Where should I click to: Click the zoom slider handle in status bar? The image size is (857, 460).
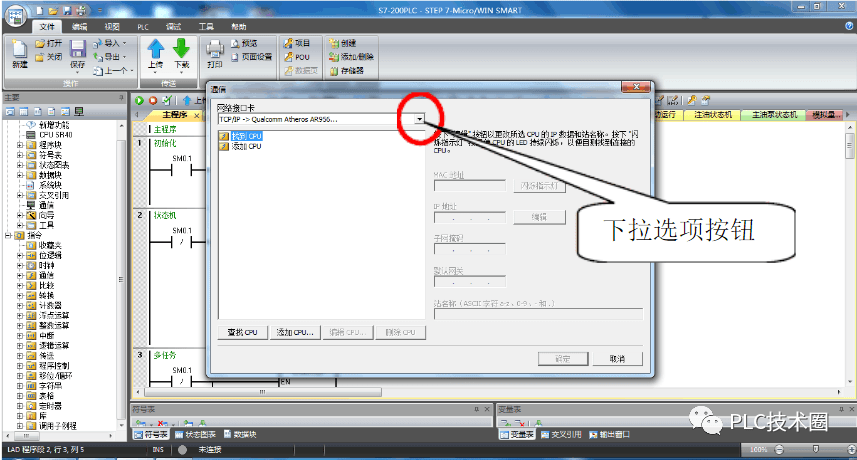(x=816, y=449)
